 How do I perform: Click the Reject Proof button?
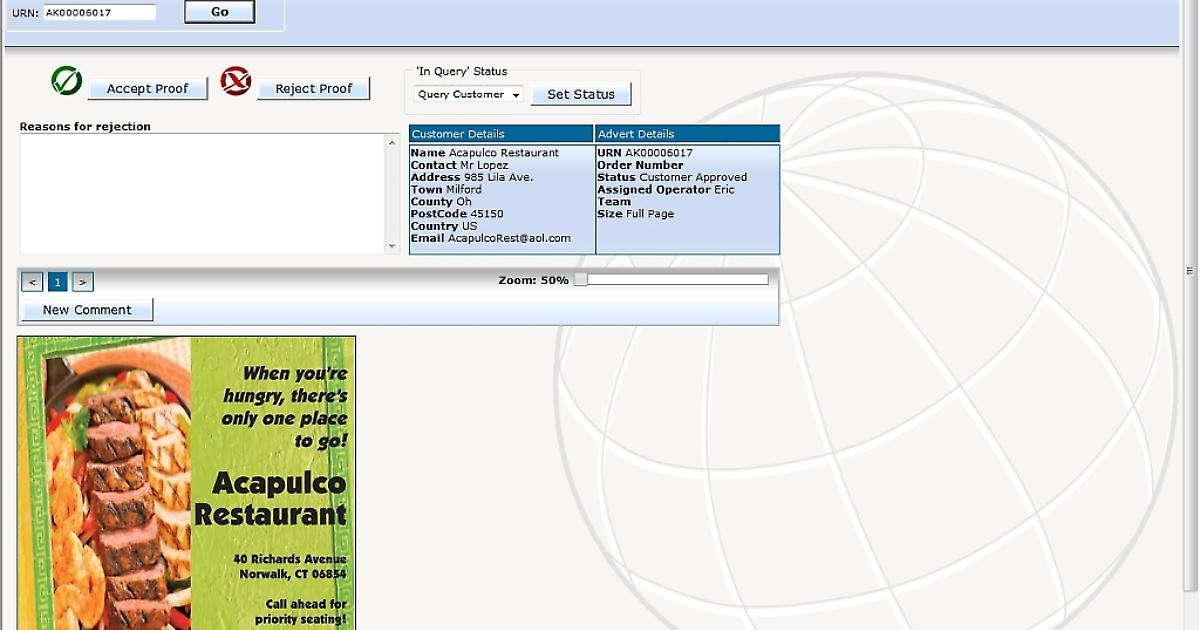(314, 89)
